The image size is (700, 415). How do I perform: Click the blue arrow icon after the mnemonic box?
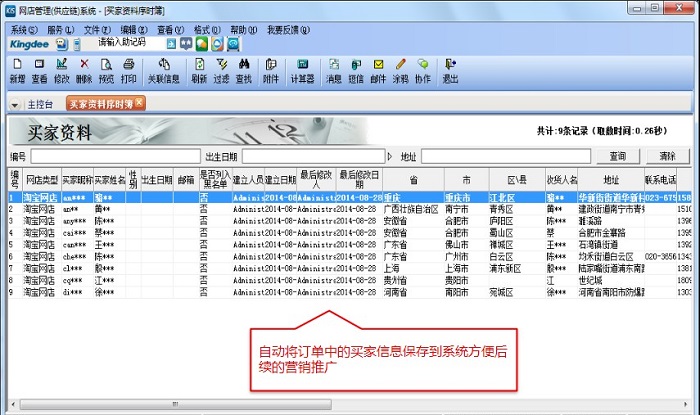click(171, 43)
